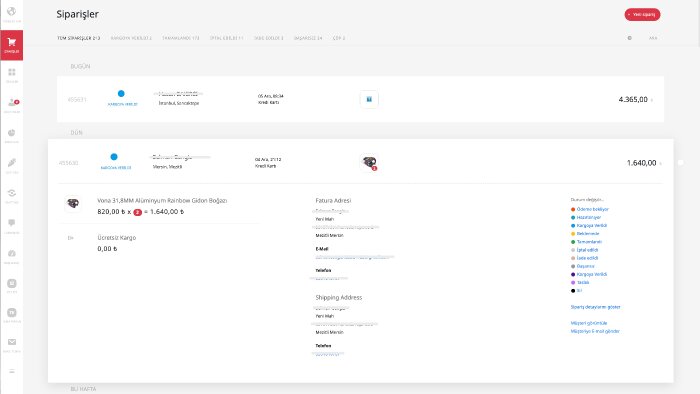Set status to İade edildi
Screen dimensions: 700x394
(x=584, y=258)
